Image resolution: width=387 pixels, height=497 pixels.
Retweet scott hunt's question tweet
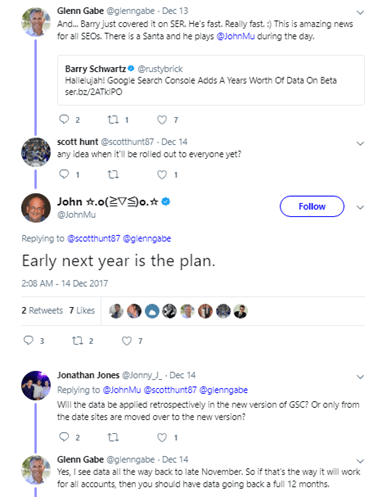click(x=113, y=174)
